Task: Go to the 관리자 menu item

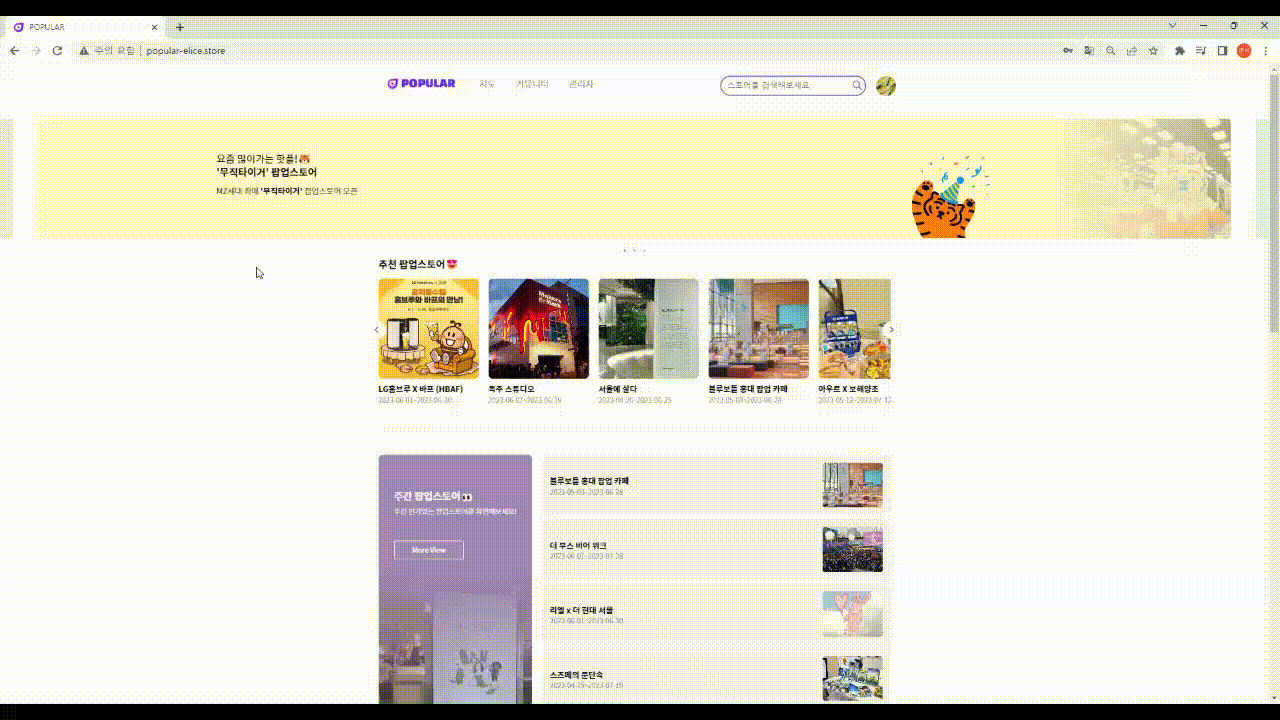Action: point(581,84)
